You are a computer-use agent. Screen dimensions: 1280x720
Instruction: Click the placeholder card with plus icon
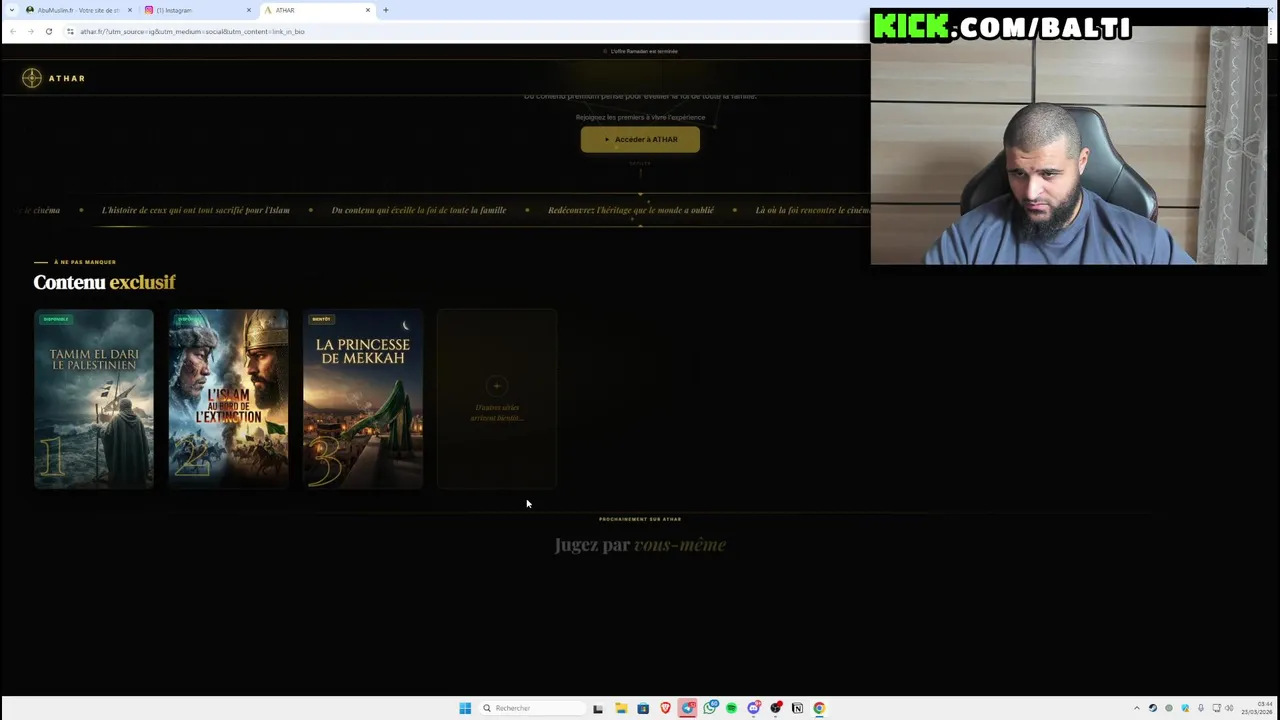pyautogui.click(x=497, y=399)
